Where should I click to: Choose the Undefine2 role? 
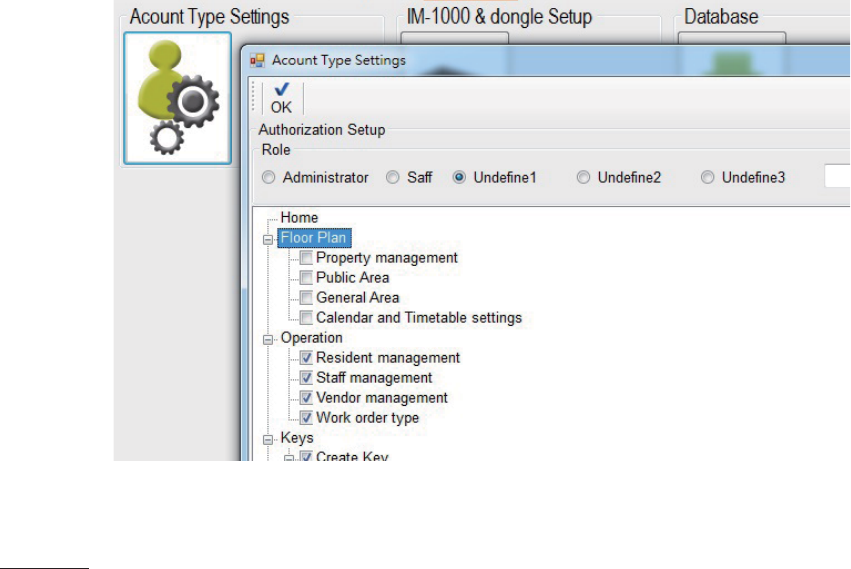583,178
